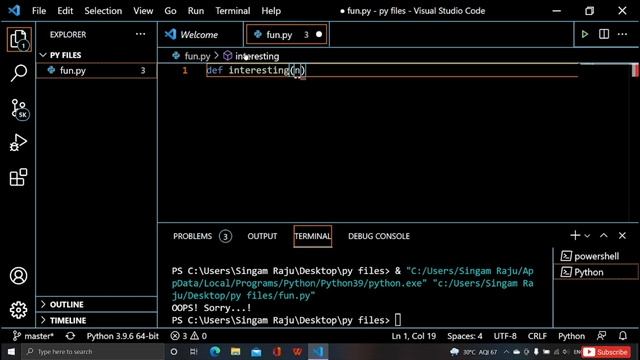Close the terminal panel
This screenshot has height=360, width=640.
click(622, 236)
